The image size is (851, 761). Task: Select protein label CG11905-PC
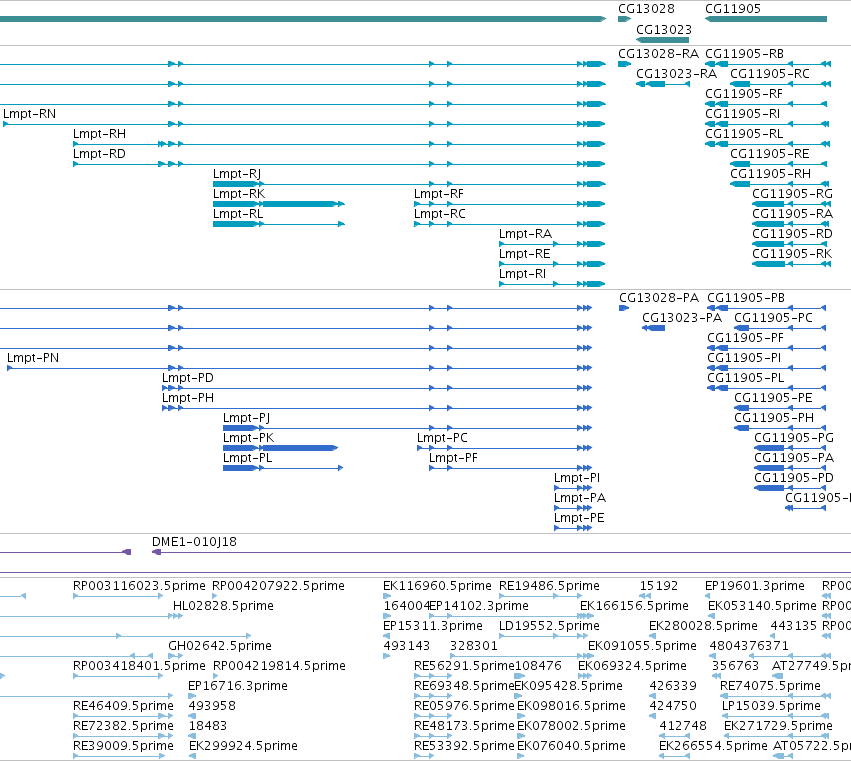(773, 318)
